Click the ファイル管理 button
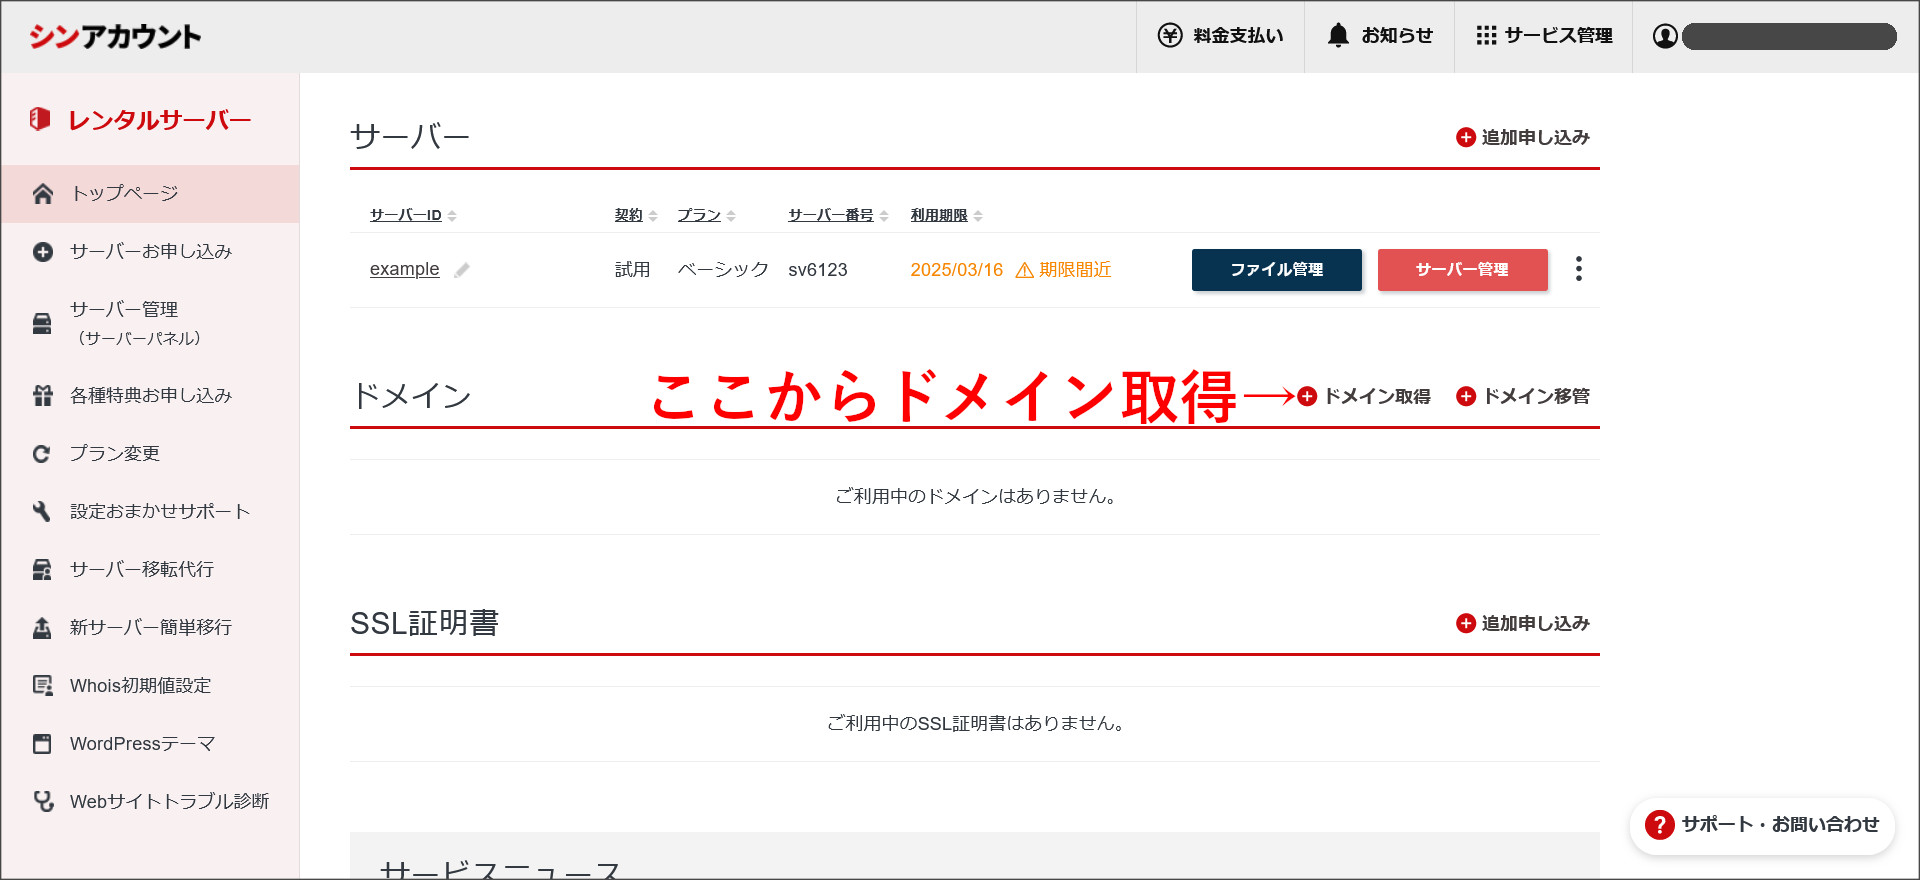This screenshot has width=1920, height=880. 1277,270
